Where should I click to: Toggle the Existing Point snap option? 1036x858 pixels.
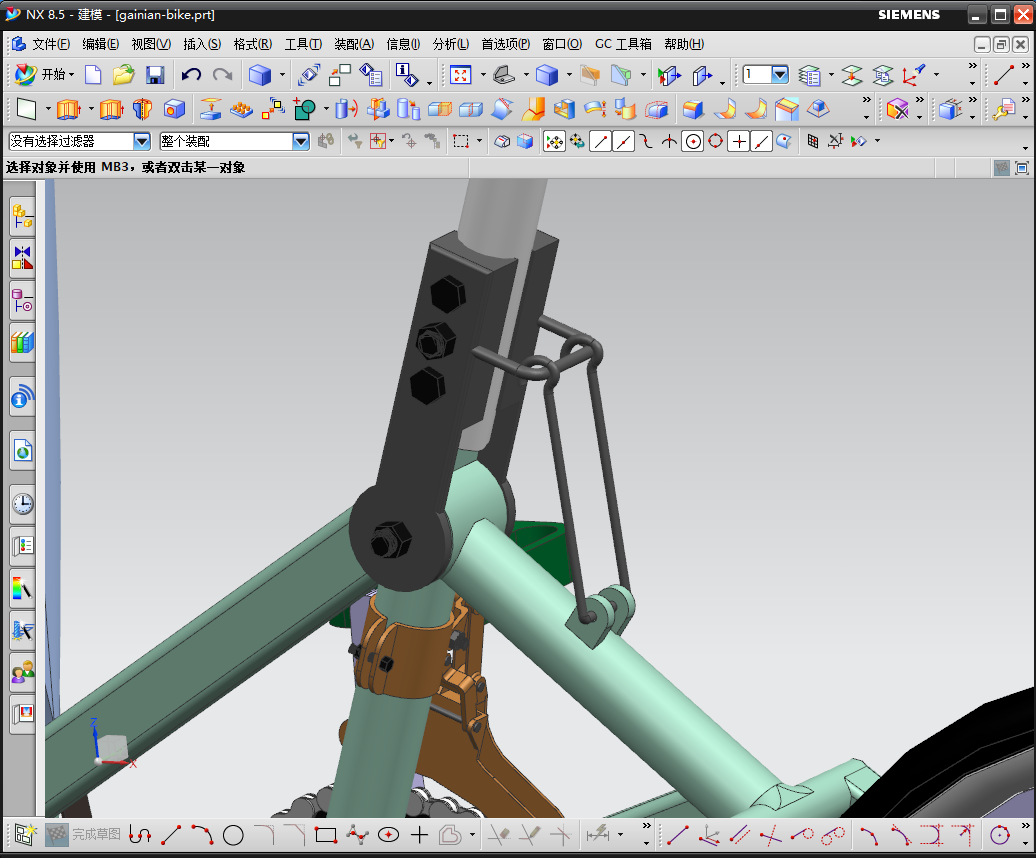coord(739,141)
